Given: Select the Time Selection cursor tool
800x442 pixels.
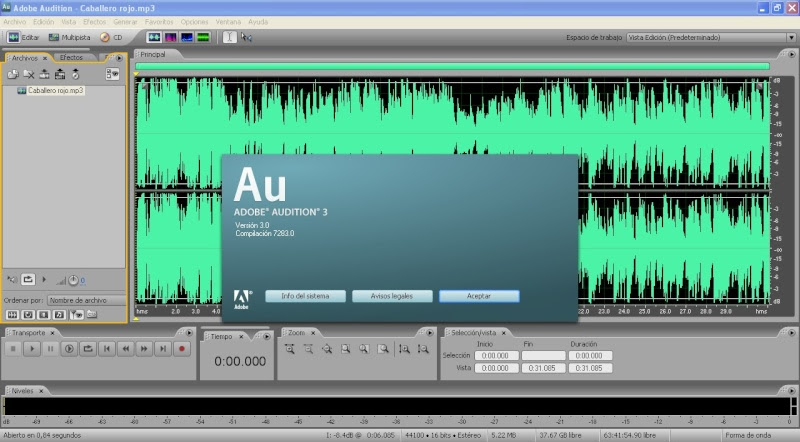Looking at the screenshot, I should point(229,37).
